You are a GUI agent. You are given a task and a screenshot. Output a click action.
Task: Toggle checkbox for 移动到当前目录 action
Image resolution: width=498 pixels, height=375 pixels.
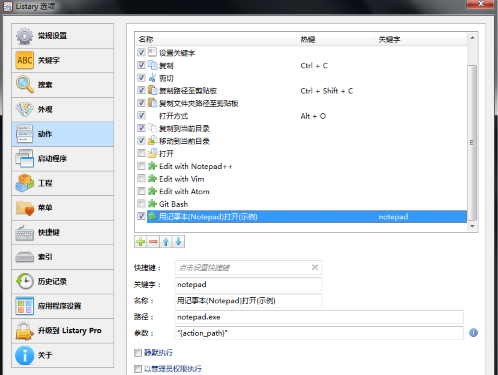[141, 140]
